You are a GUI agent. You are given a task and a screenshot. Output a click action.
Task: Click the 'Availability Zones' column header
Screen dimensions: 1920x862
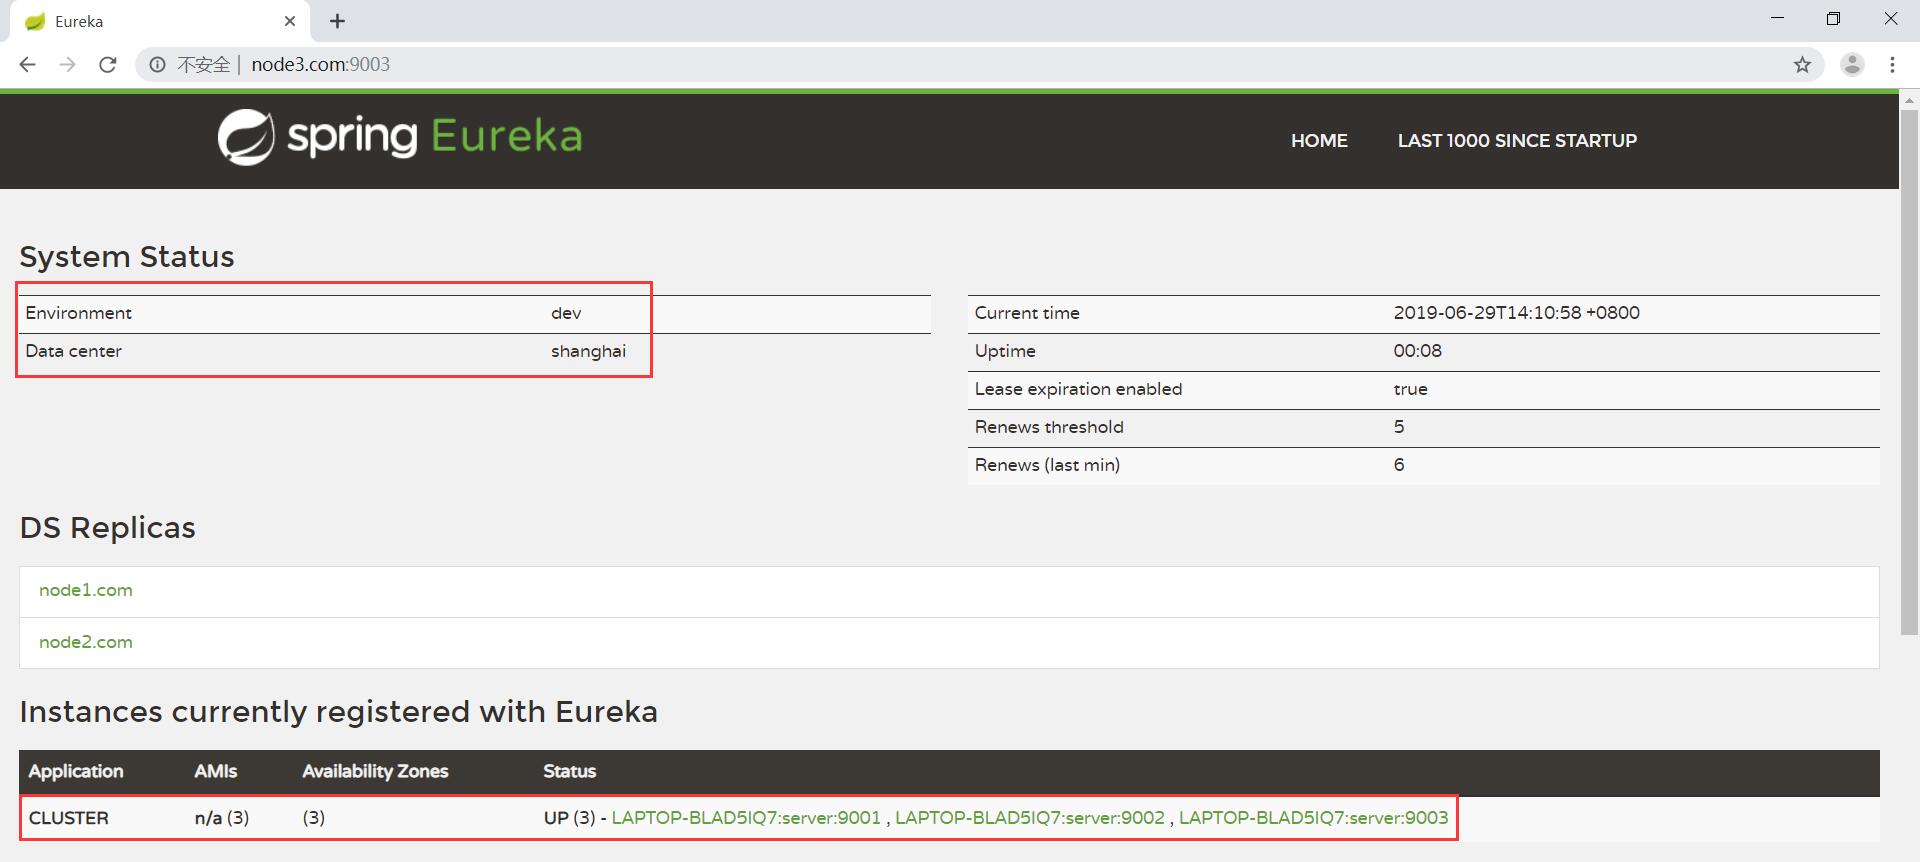pyautogui.click(x=375, y=771)
